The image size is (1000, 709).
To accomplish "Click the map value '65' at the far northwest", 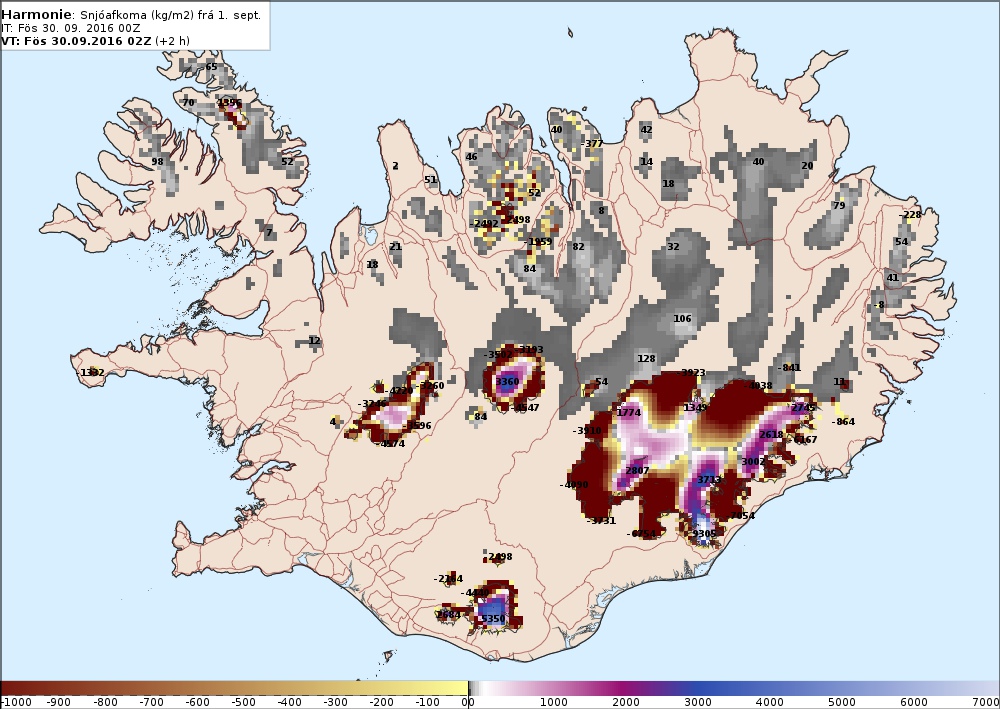I will pos(211,66).
